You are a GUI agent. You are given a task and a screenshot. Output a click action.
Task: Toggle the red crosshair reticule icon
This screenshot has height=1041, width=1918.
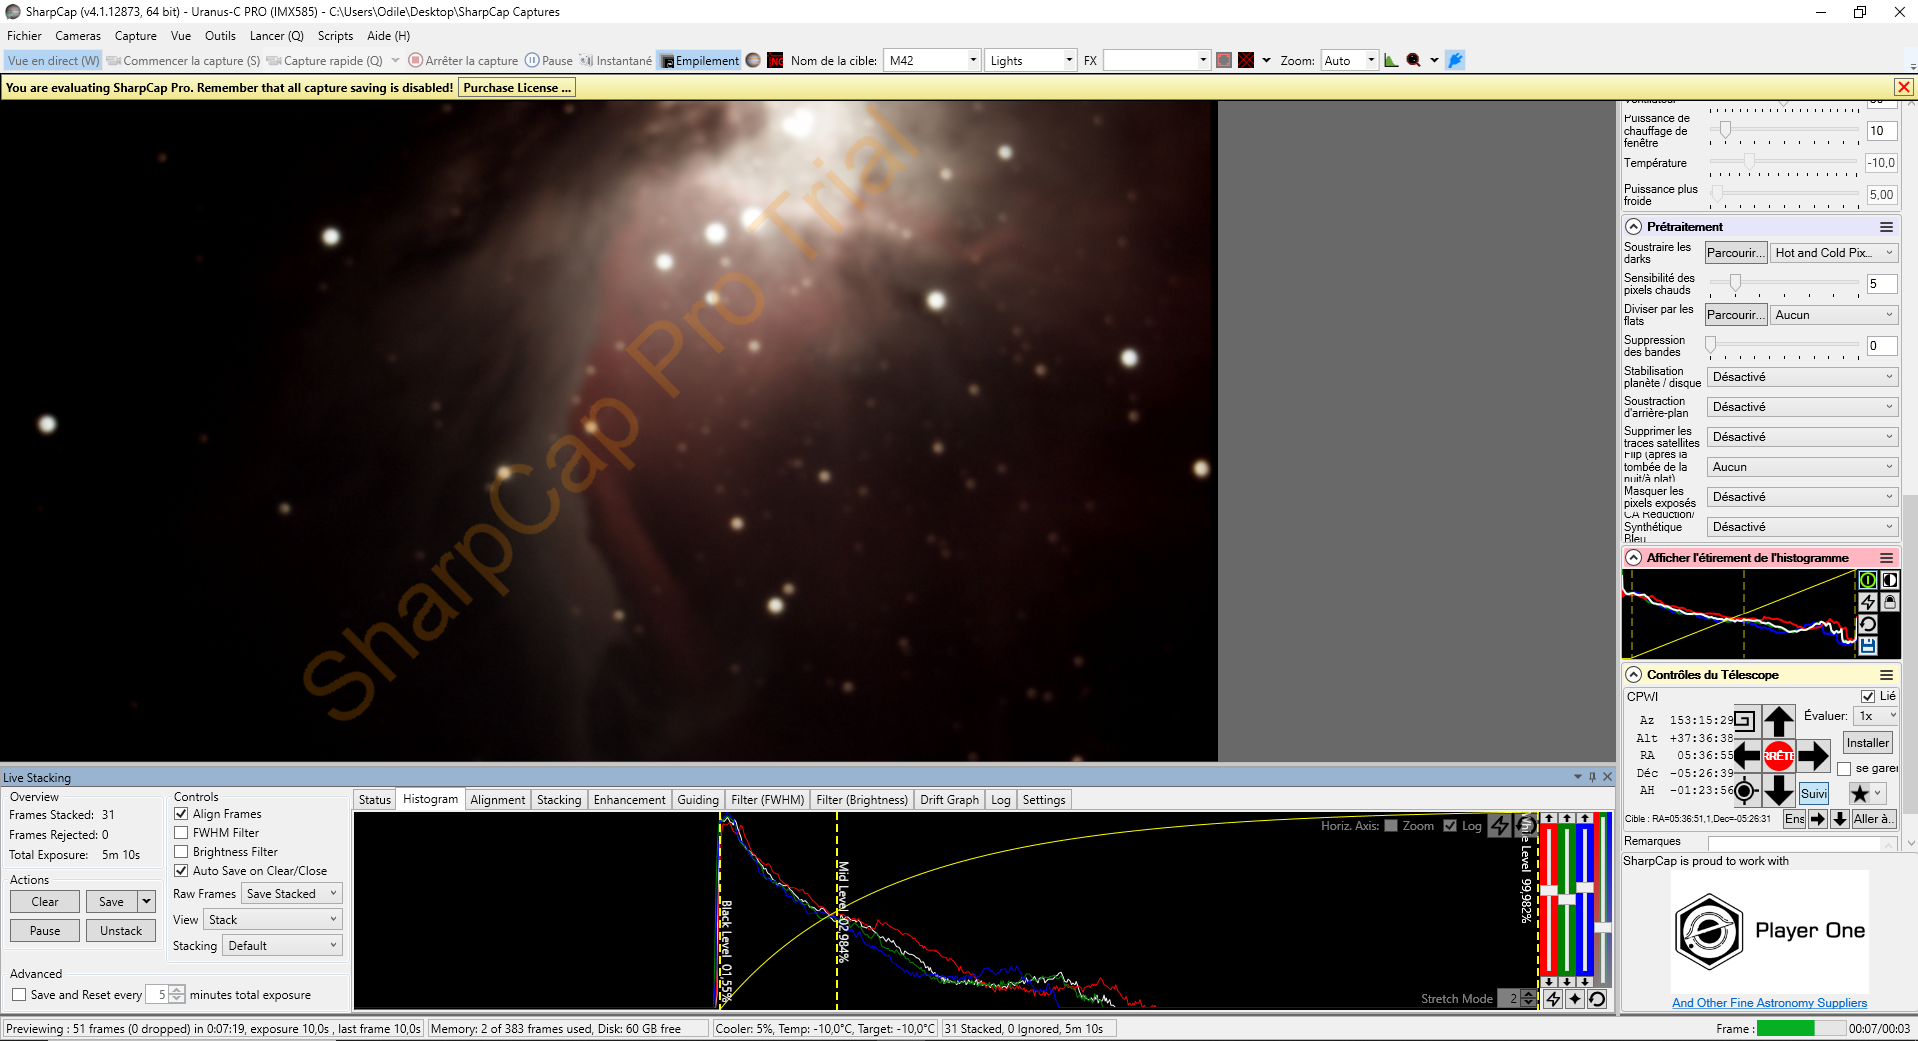coord(1246,61)
